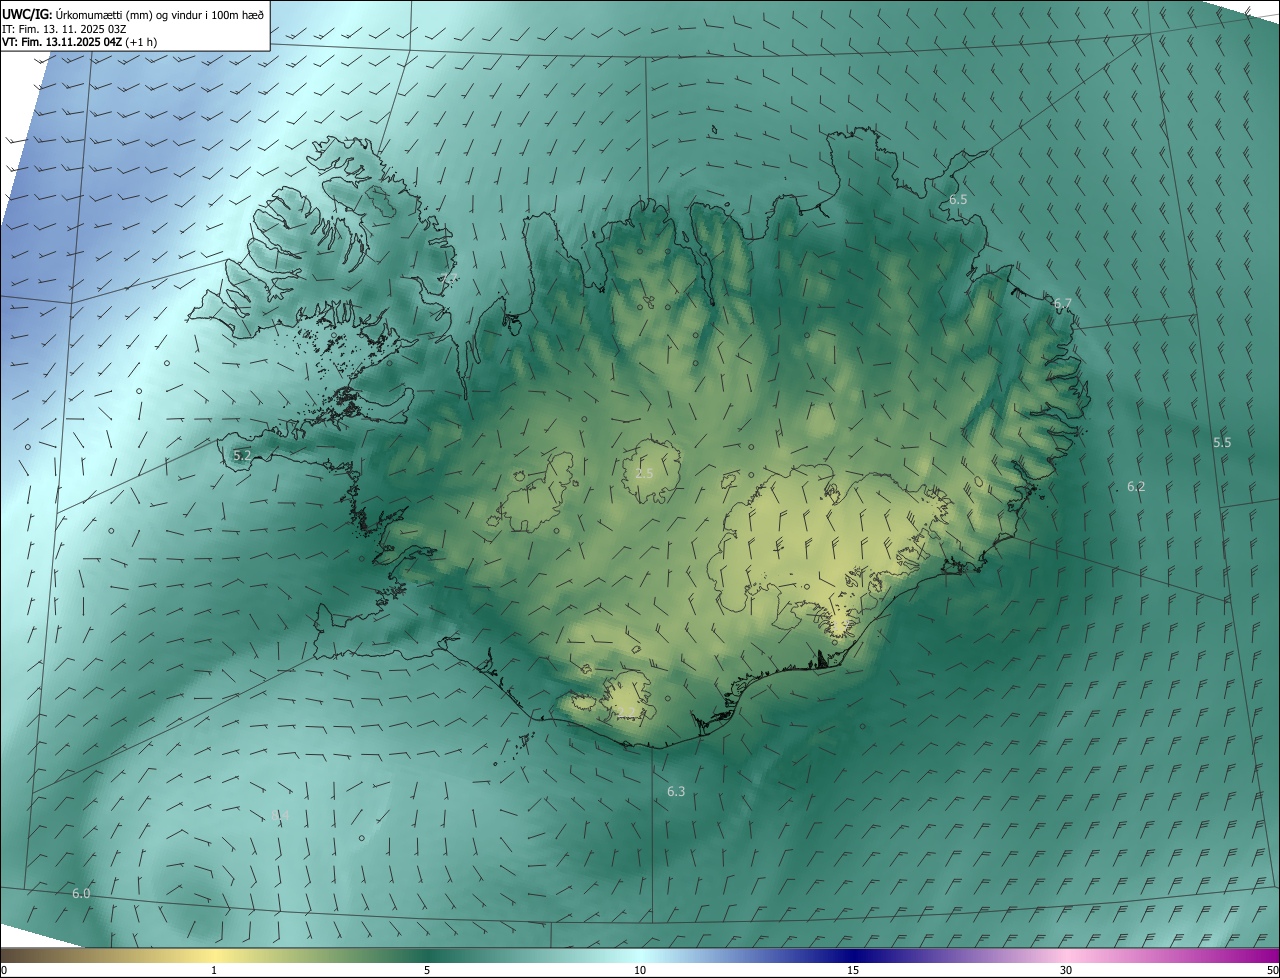Click the map value 5.5 east of Iceland

(1222, 442)
